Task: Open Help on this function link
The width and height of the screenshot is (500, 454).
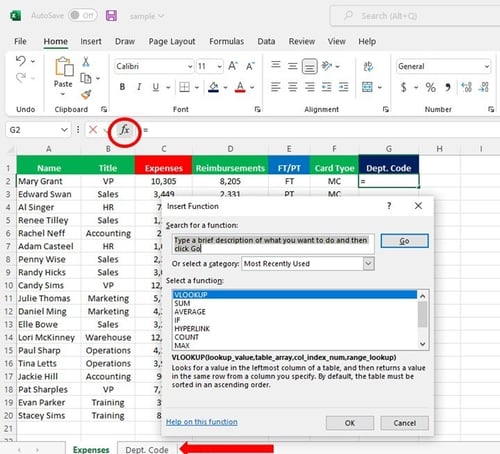Action: click(x=202, y=422)
